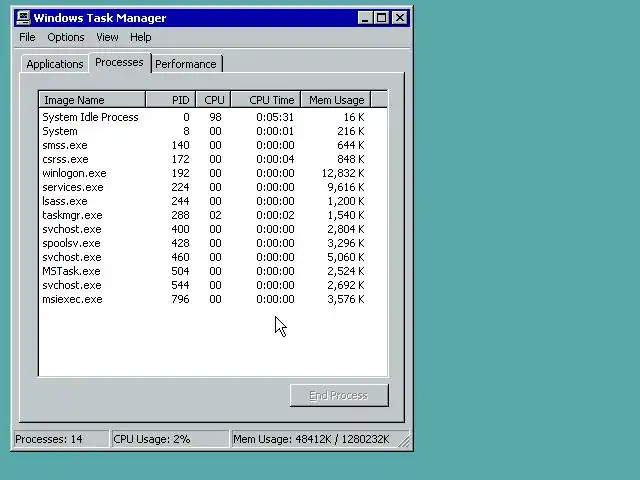Viewport: 640px width, 480px height.
Task: Sort by Mem Usage column header
Action: [336, 100]
